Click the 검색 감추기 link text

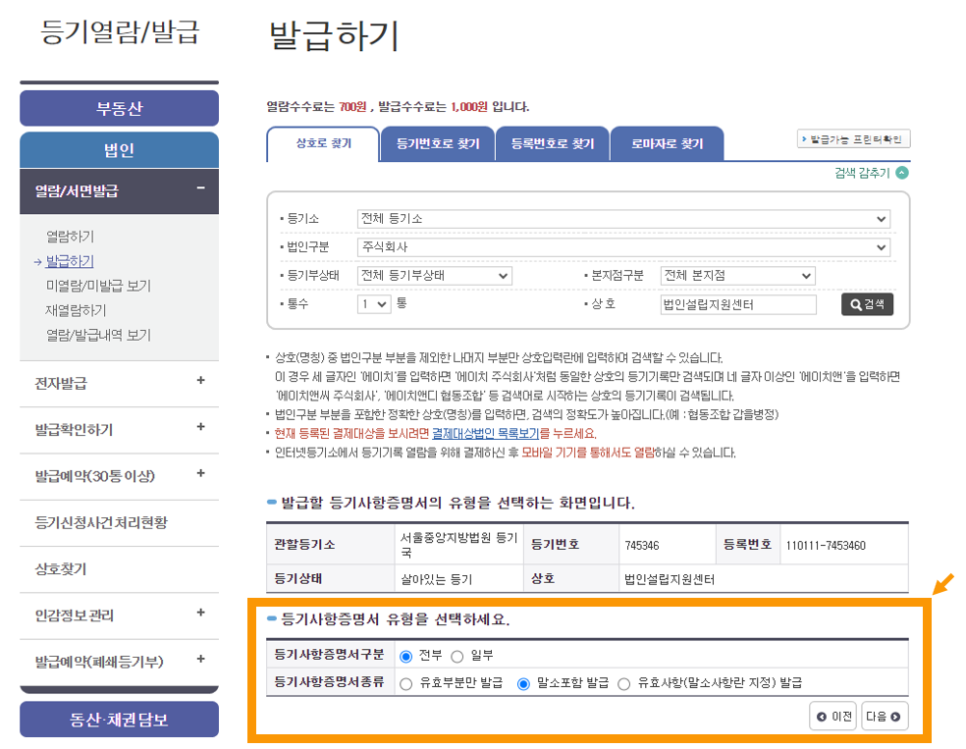862,173
